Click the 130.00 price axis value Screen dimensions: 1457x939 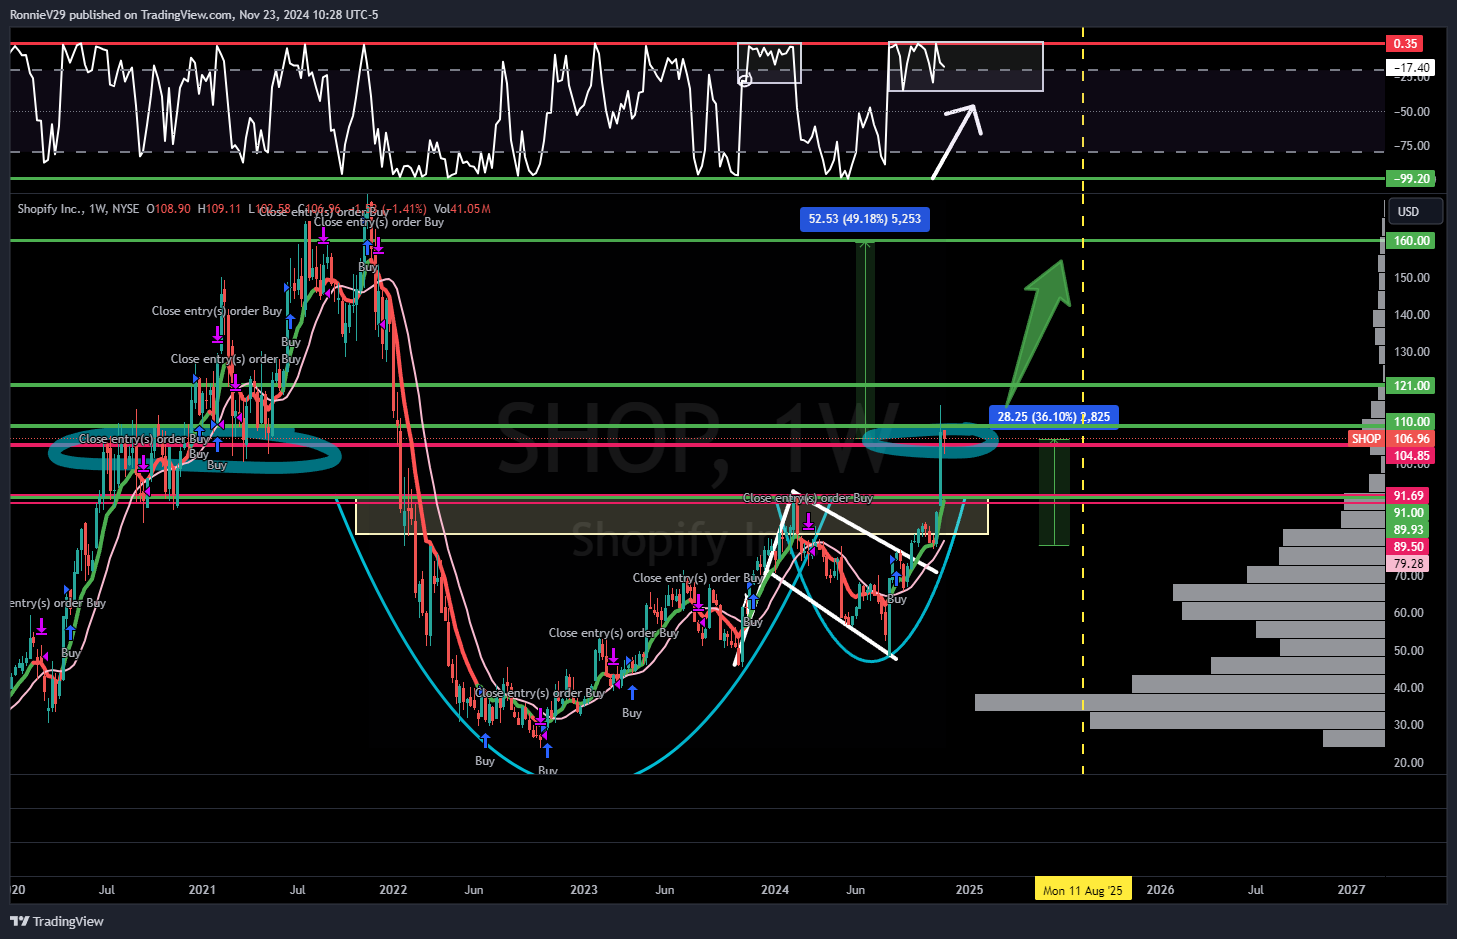(x=1412, y=352)
